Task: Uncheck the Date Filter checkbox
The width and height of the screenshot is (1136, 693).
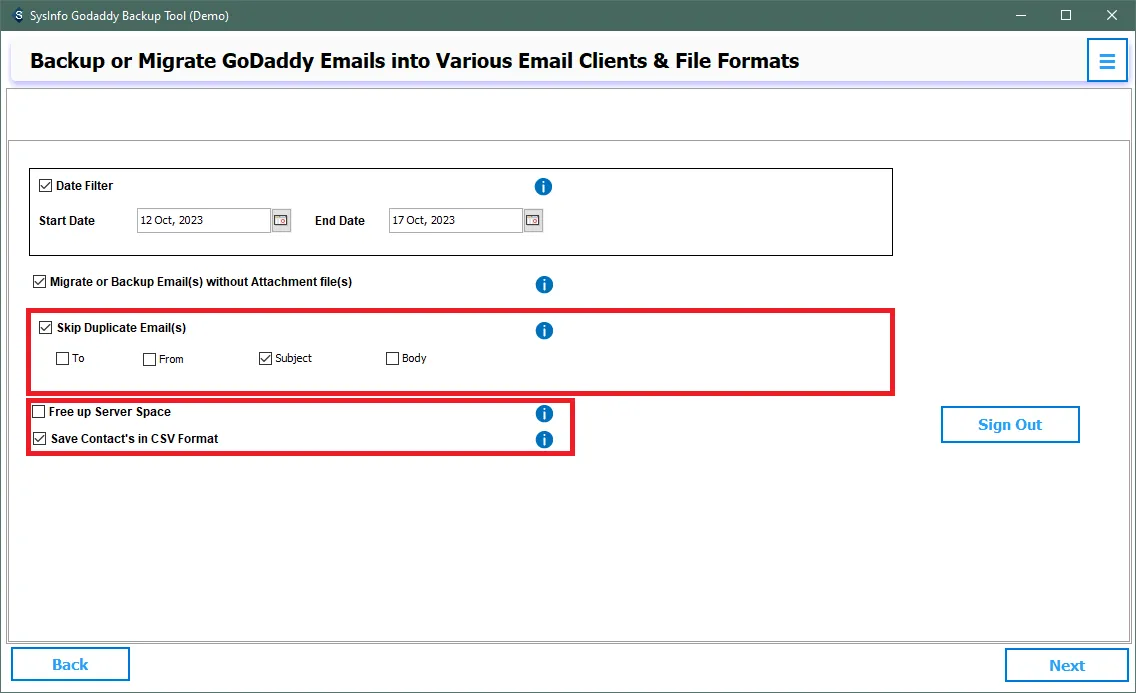Action: tap(46, 185)
